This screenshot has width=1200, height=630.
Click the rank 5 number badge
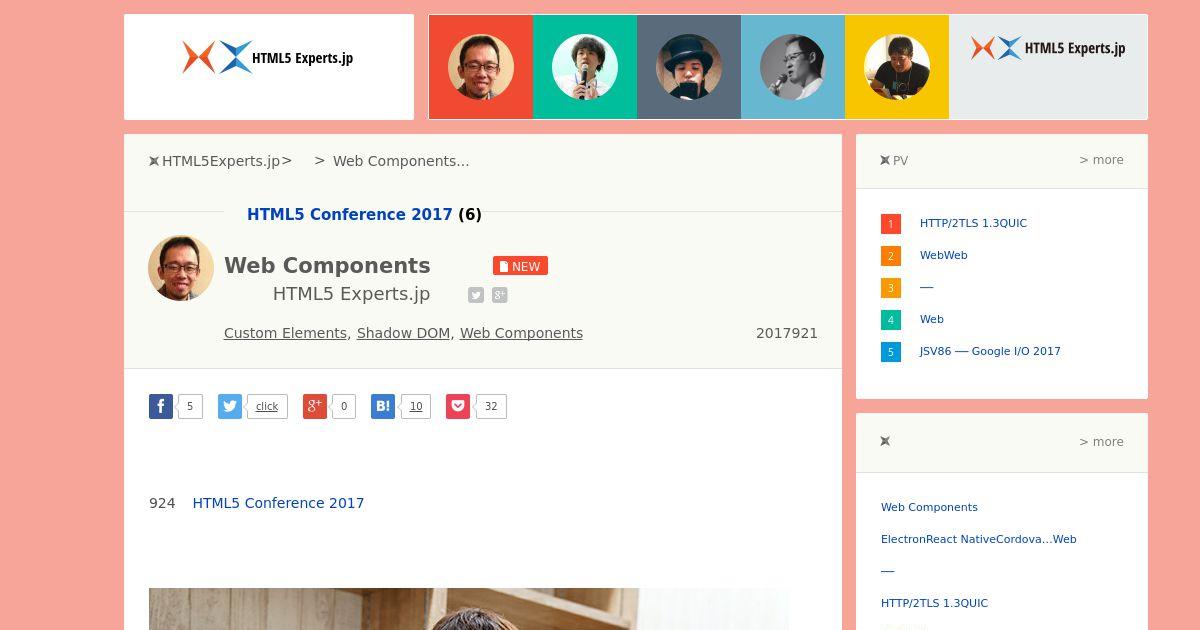click(891, 352)
